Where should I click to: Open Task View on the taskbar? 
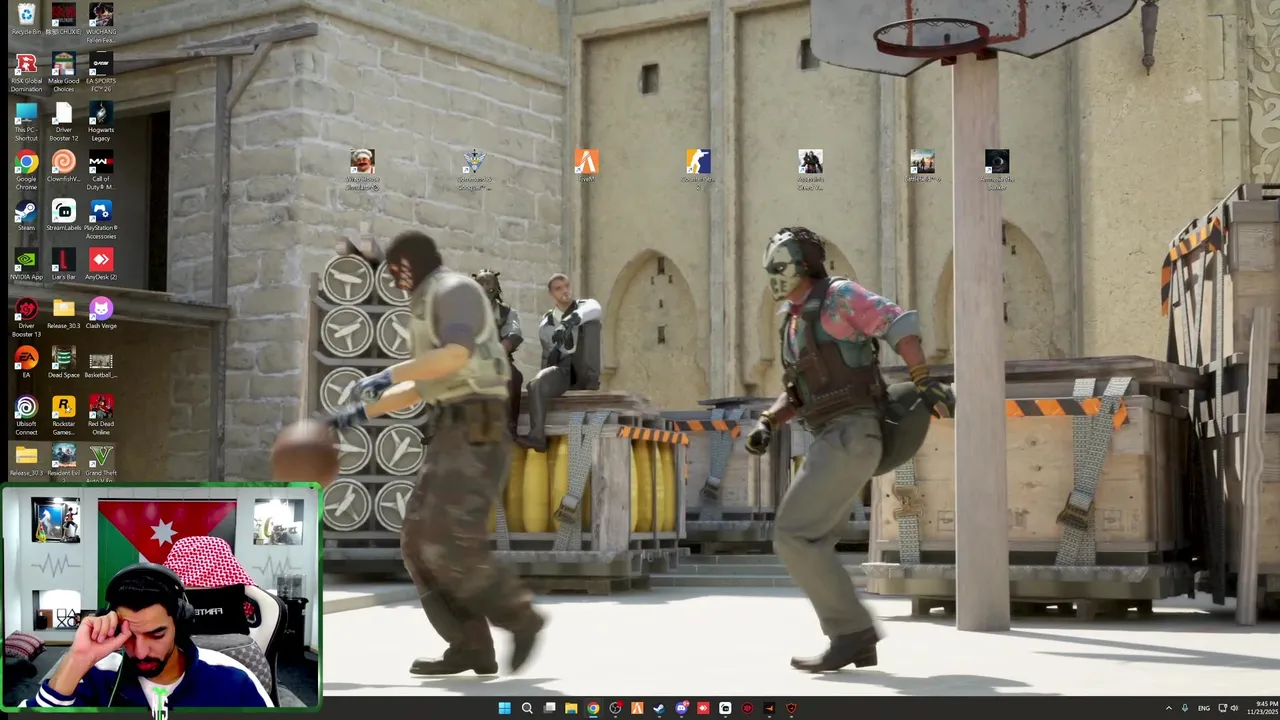pyautogui.click(x=549, y=708)
